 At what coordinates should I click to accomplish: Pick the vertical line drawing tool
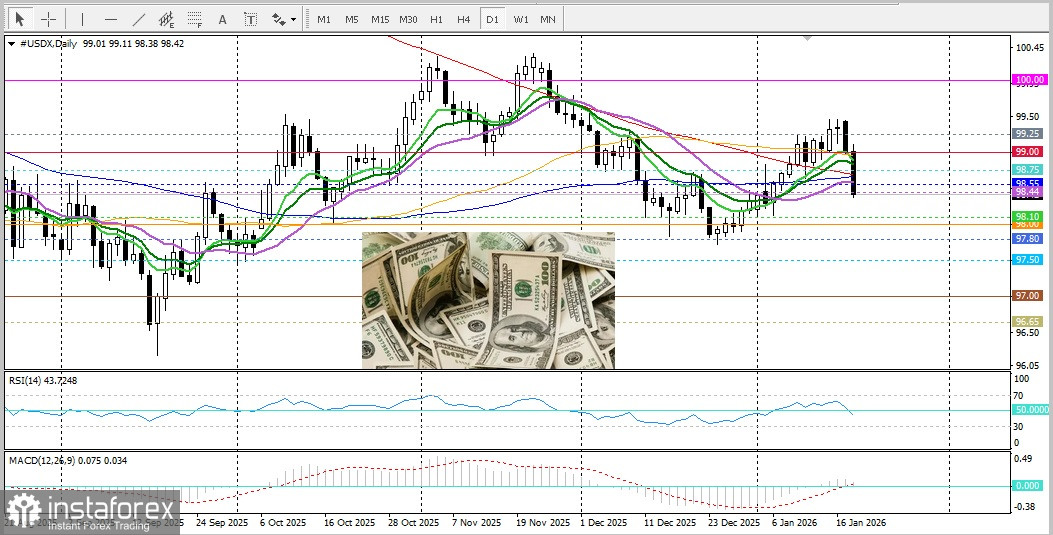82,19
